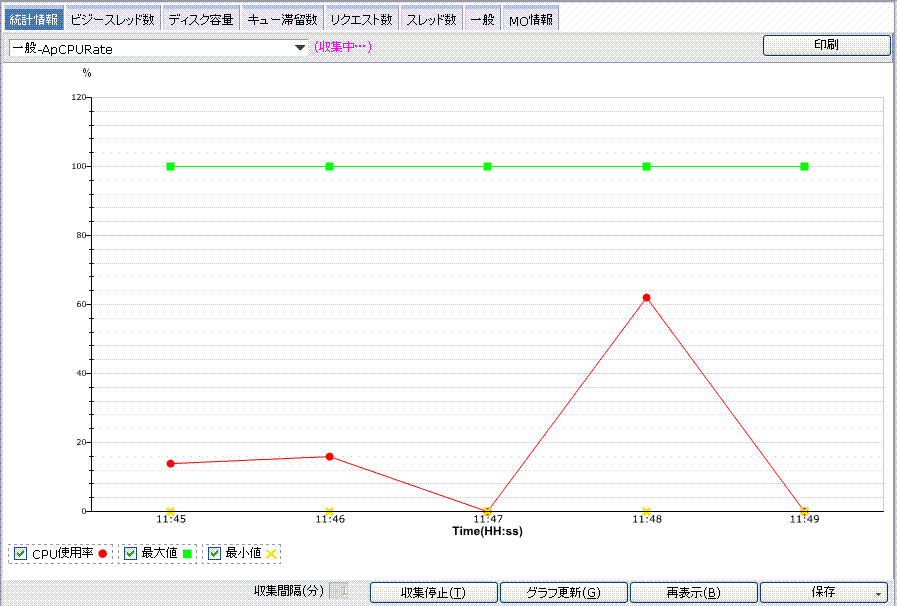The width and height of the screenshot is (897, 606).
Task: Click the 収集間隔 interval input field
Action: (339, 592)
